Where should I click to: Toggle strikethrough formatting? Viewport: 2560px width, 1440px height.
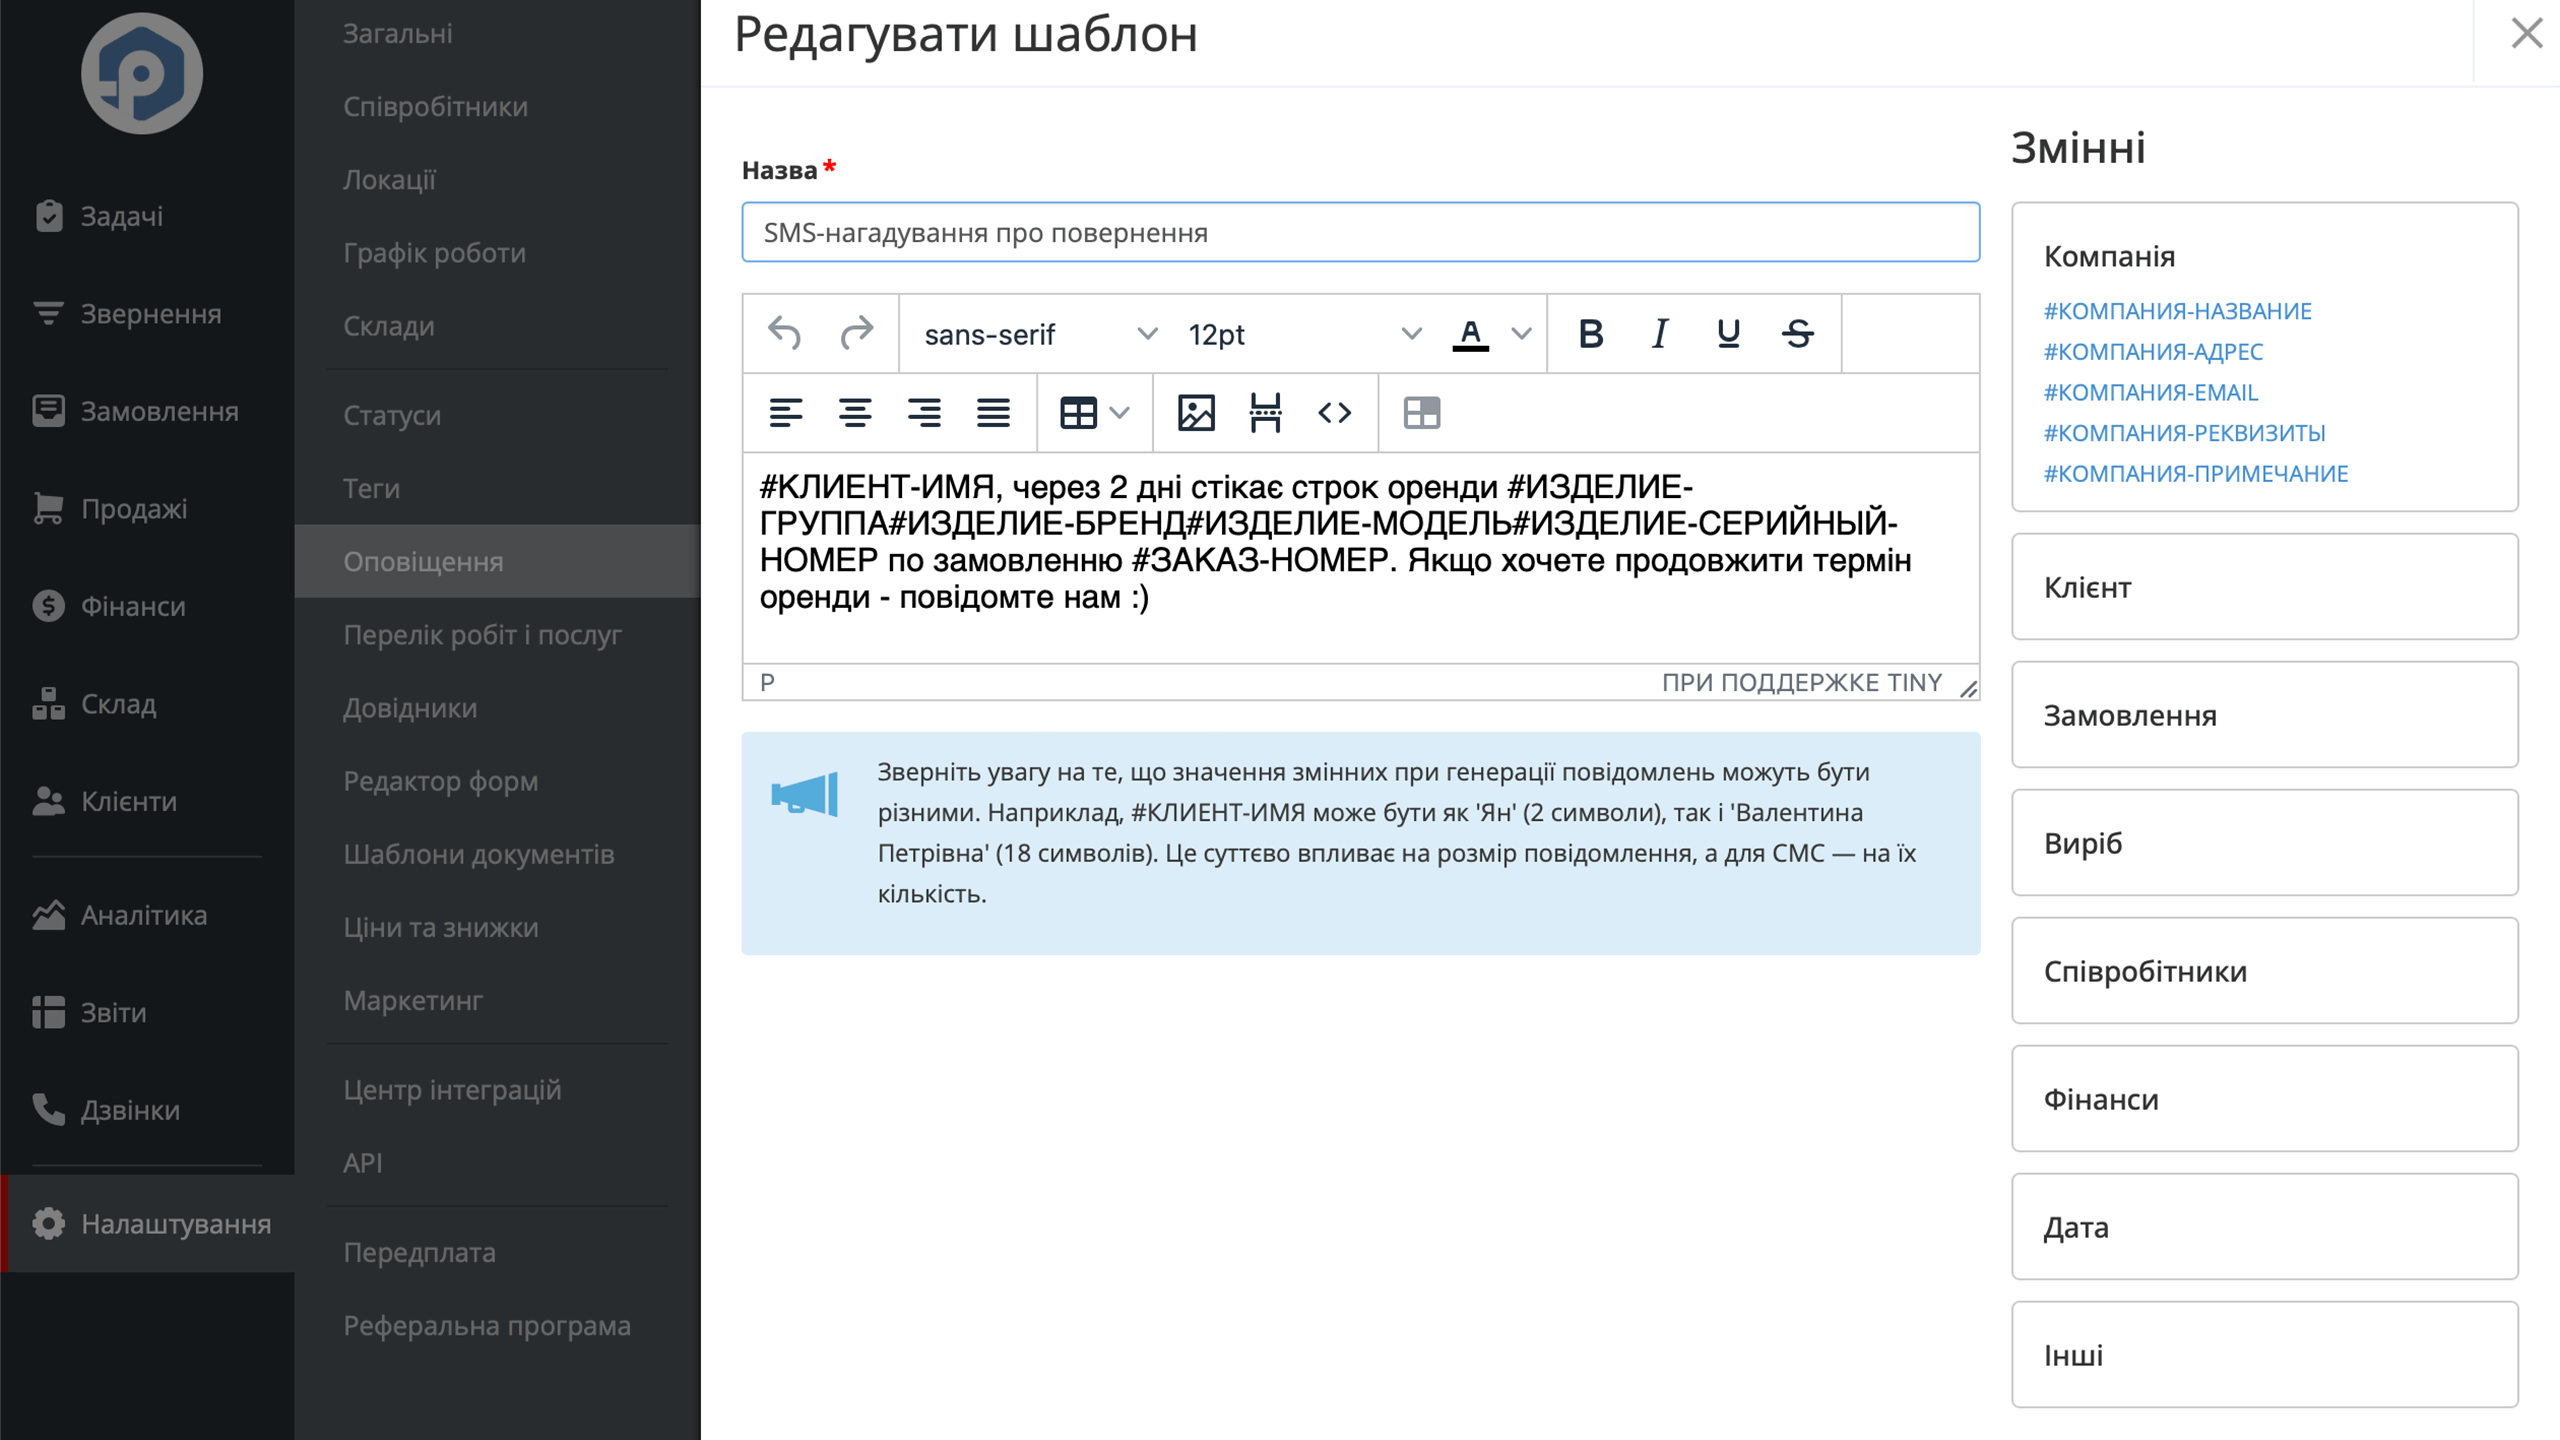point(1798,333)
